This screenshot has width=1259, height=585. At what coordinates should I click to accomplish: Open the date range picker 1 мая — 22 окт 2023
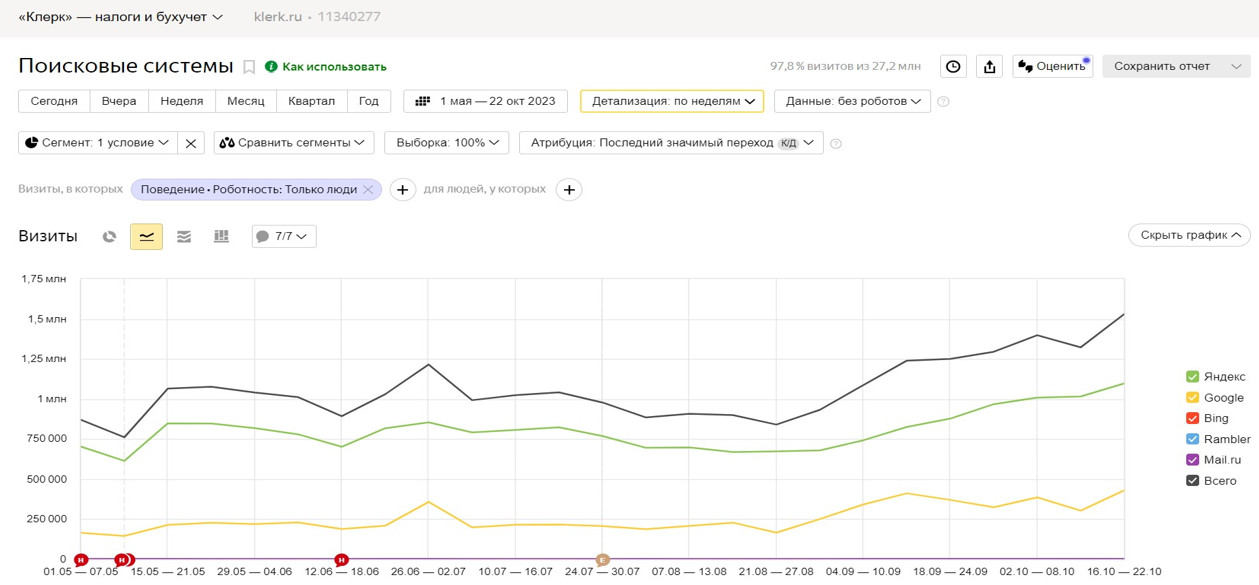tap(486, 101)
